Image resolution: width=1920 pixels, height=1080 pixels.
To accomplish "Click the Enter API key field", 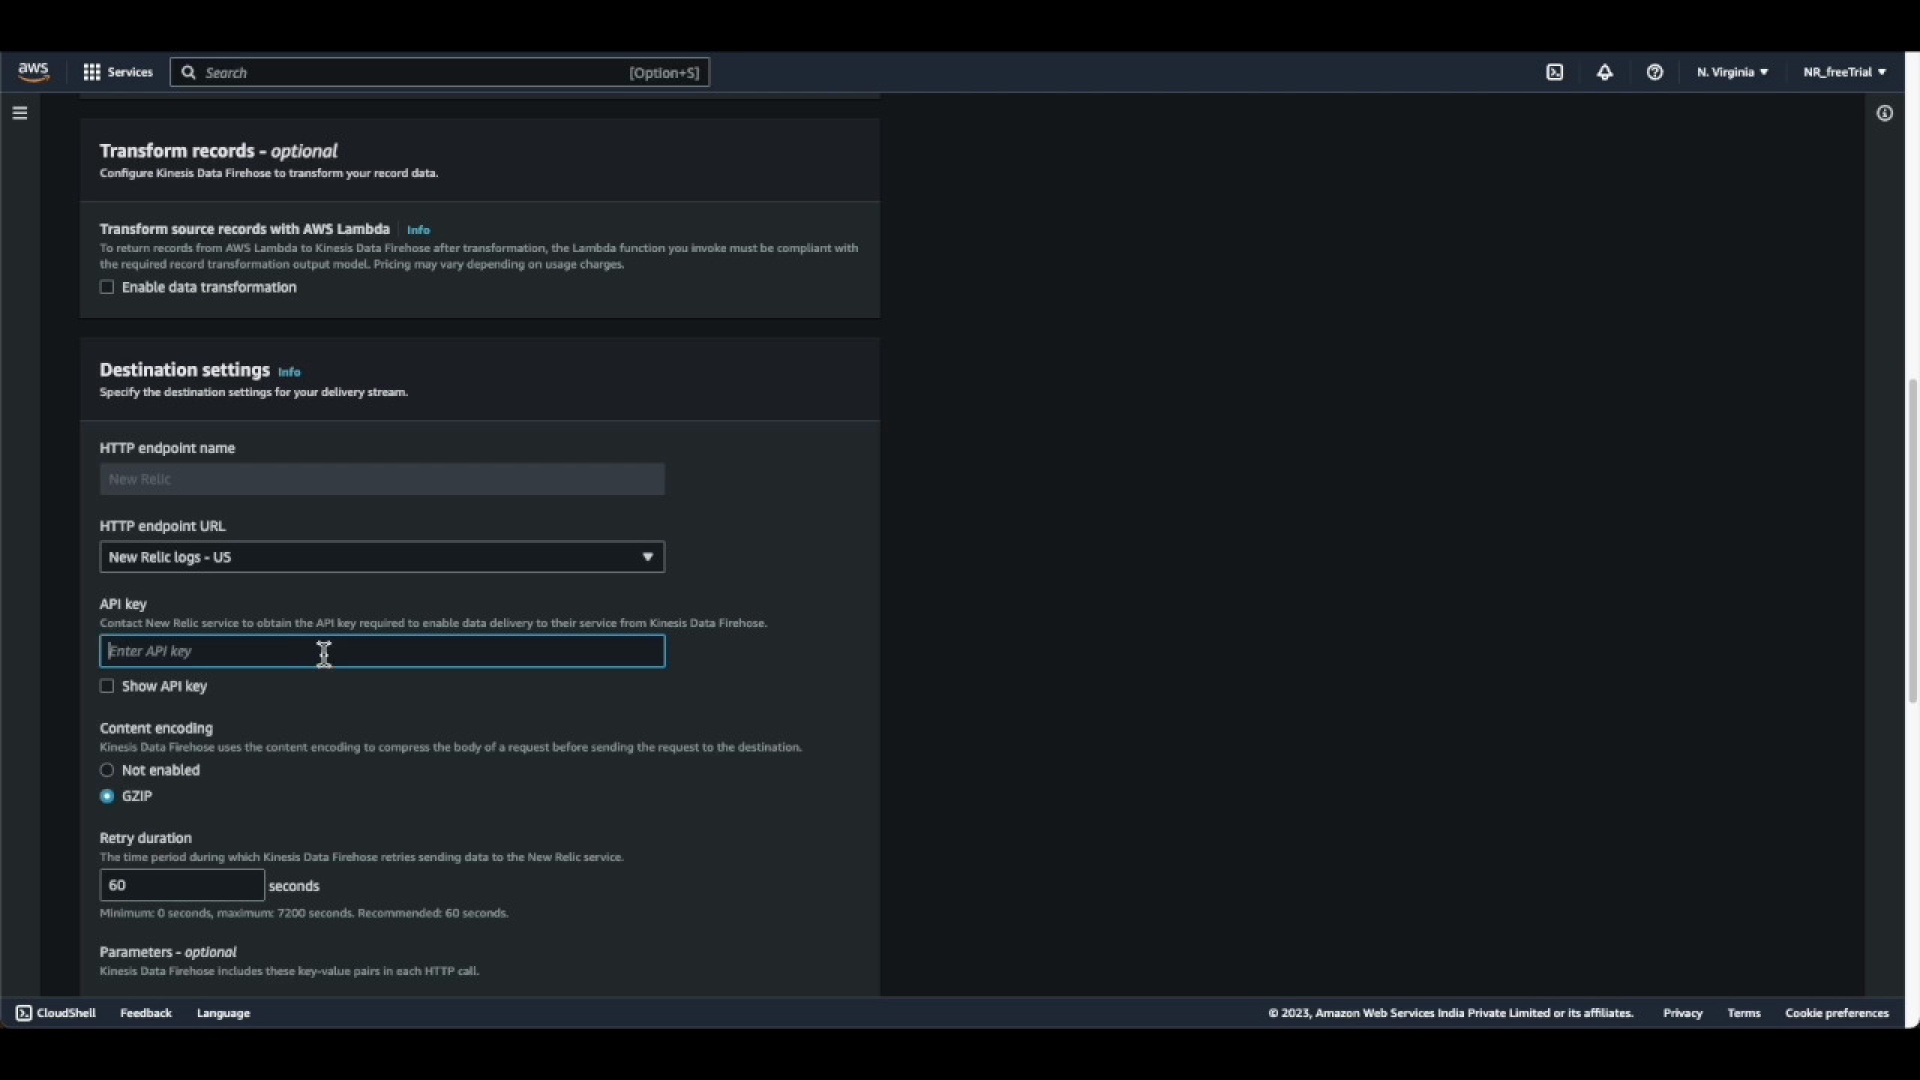I will pyautogui.click(x=382, y=651).
